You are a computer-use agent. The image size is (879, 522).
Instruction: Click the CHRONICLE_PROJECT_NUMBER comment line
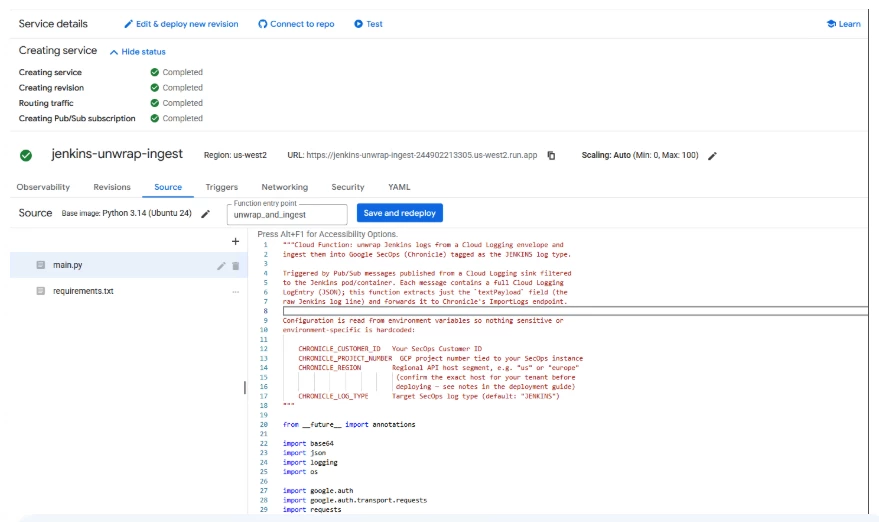tap(441, 358)
